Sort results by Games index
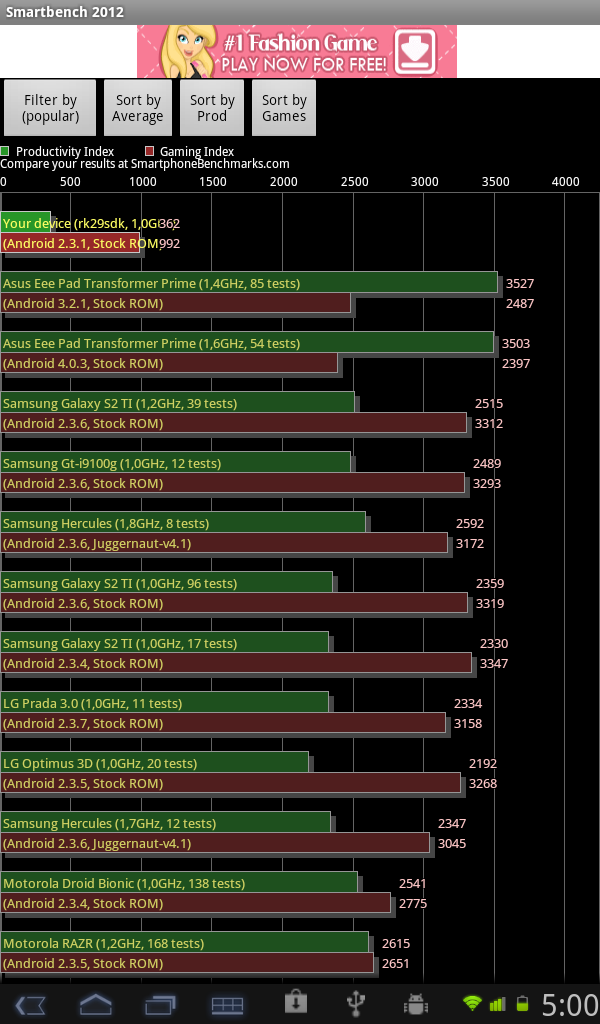The width and height of the screenshot is (600, 1024). click(x=284, y=108)
